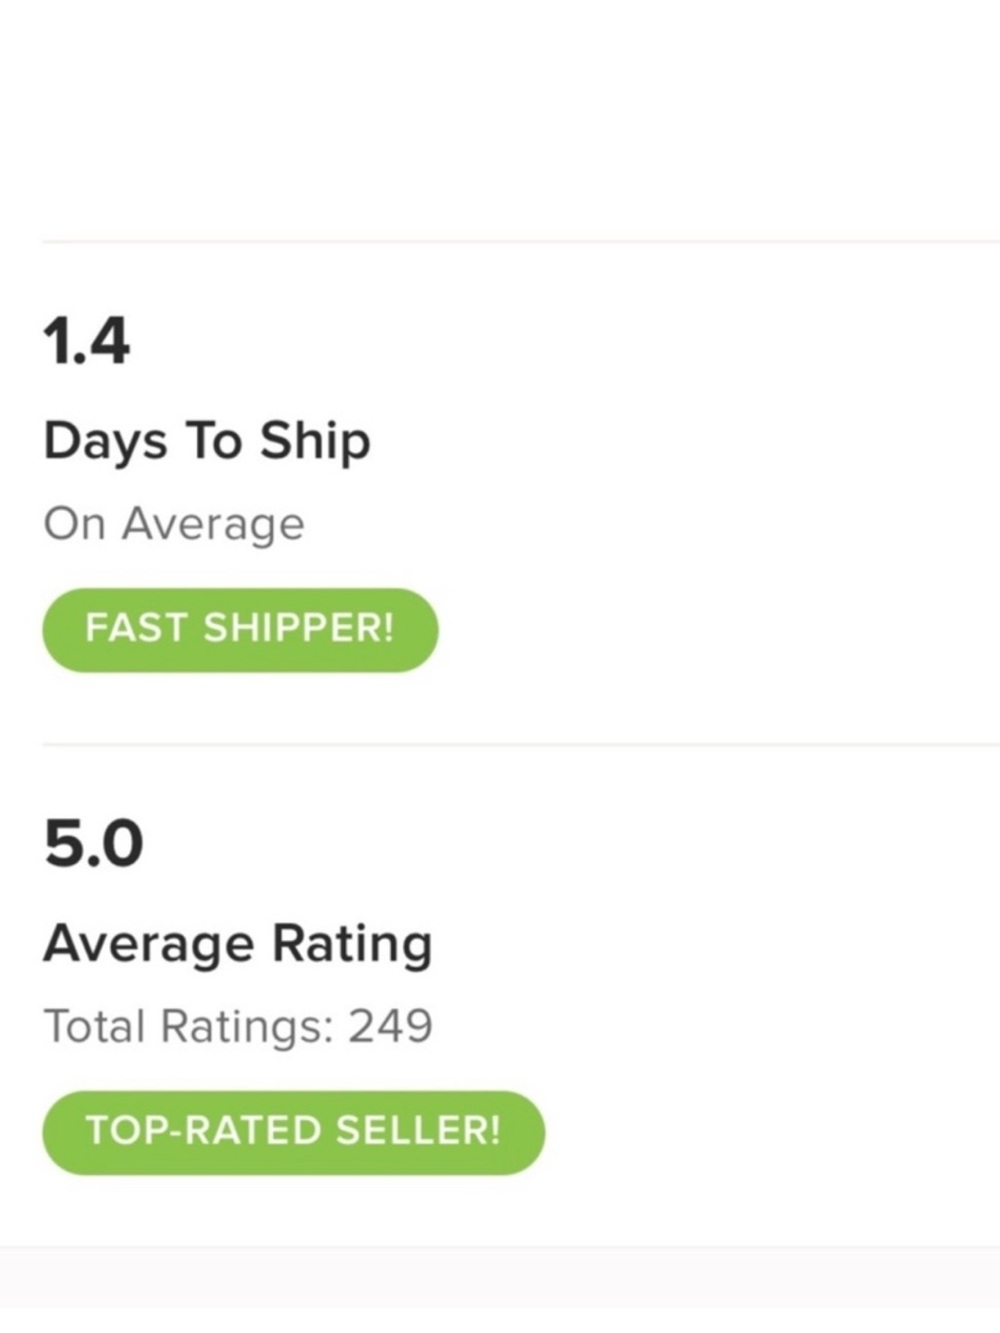Click the word Rating in the heading
Screen dimensions: 1000x1333
coord(353,944)
